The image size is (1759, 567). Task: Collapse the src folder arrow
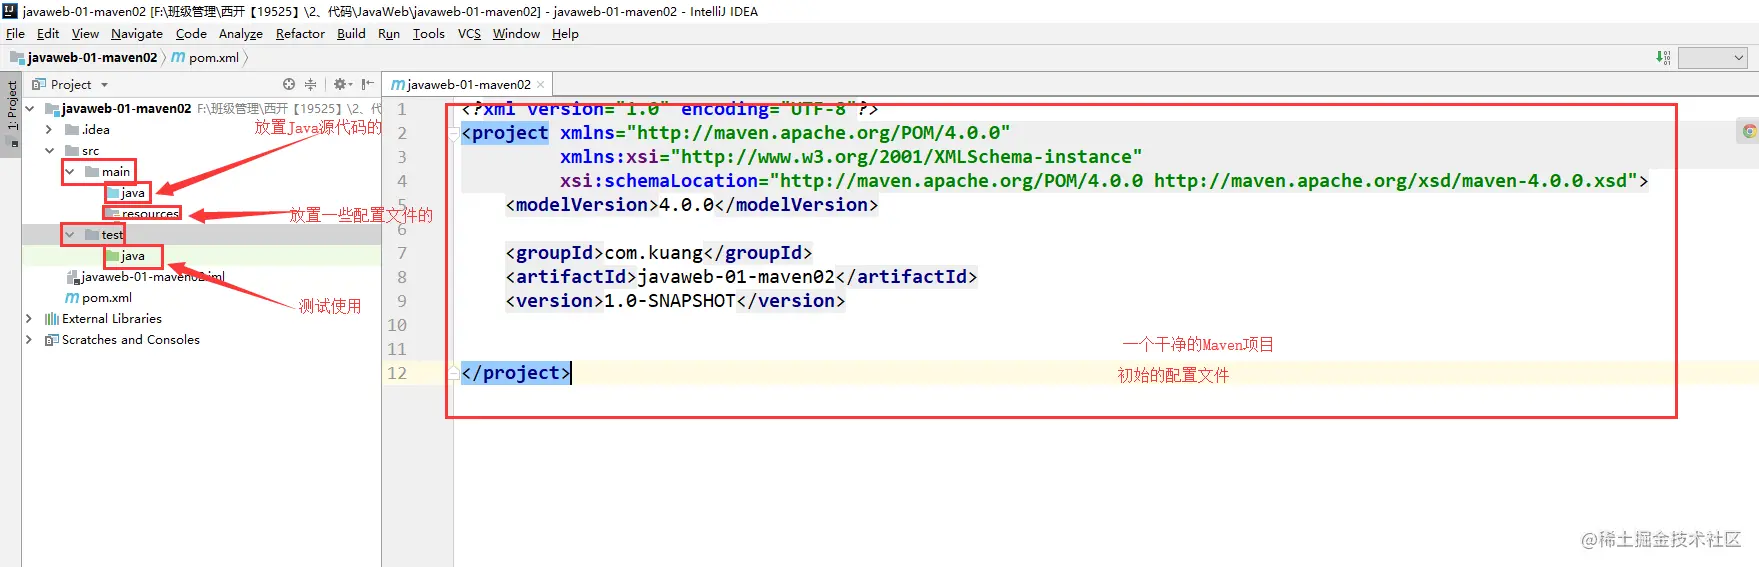pyautogui.click(x=49, y=151)
